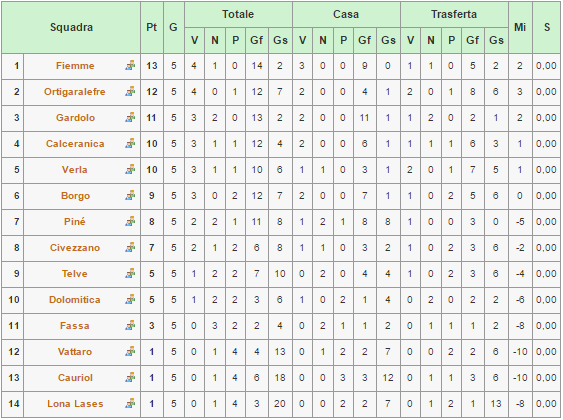Open the Fiemme team link
Screen dimensions: 563x420
[75, 66]
